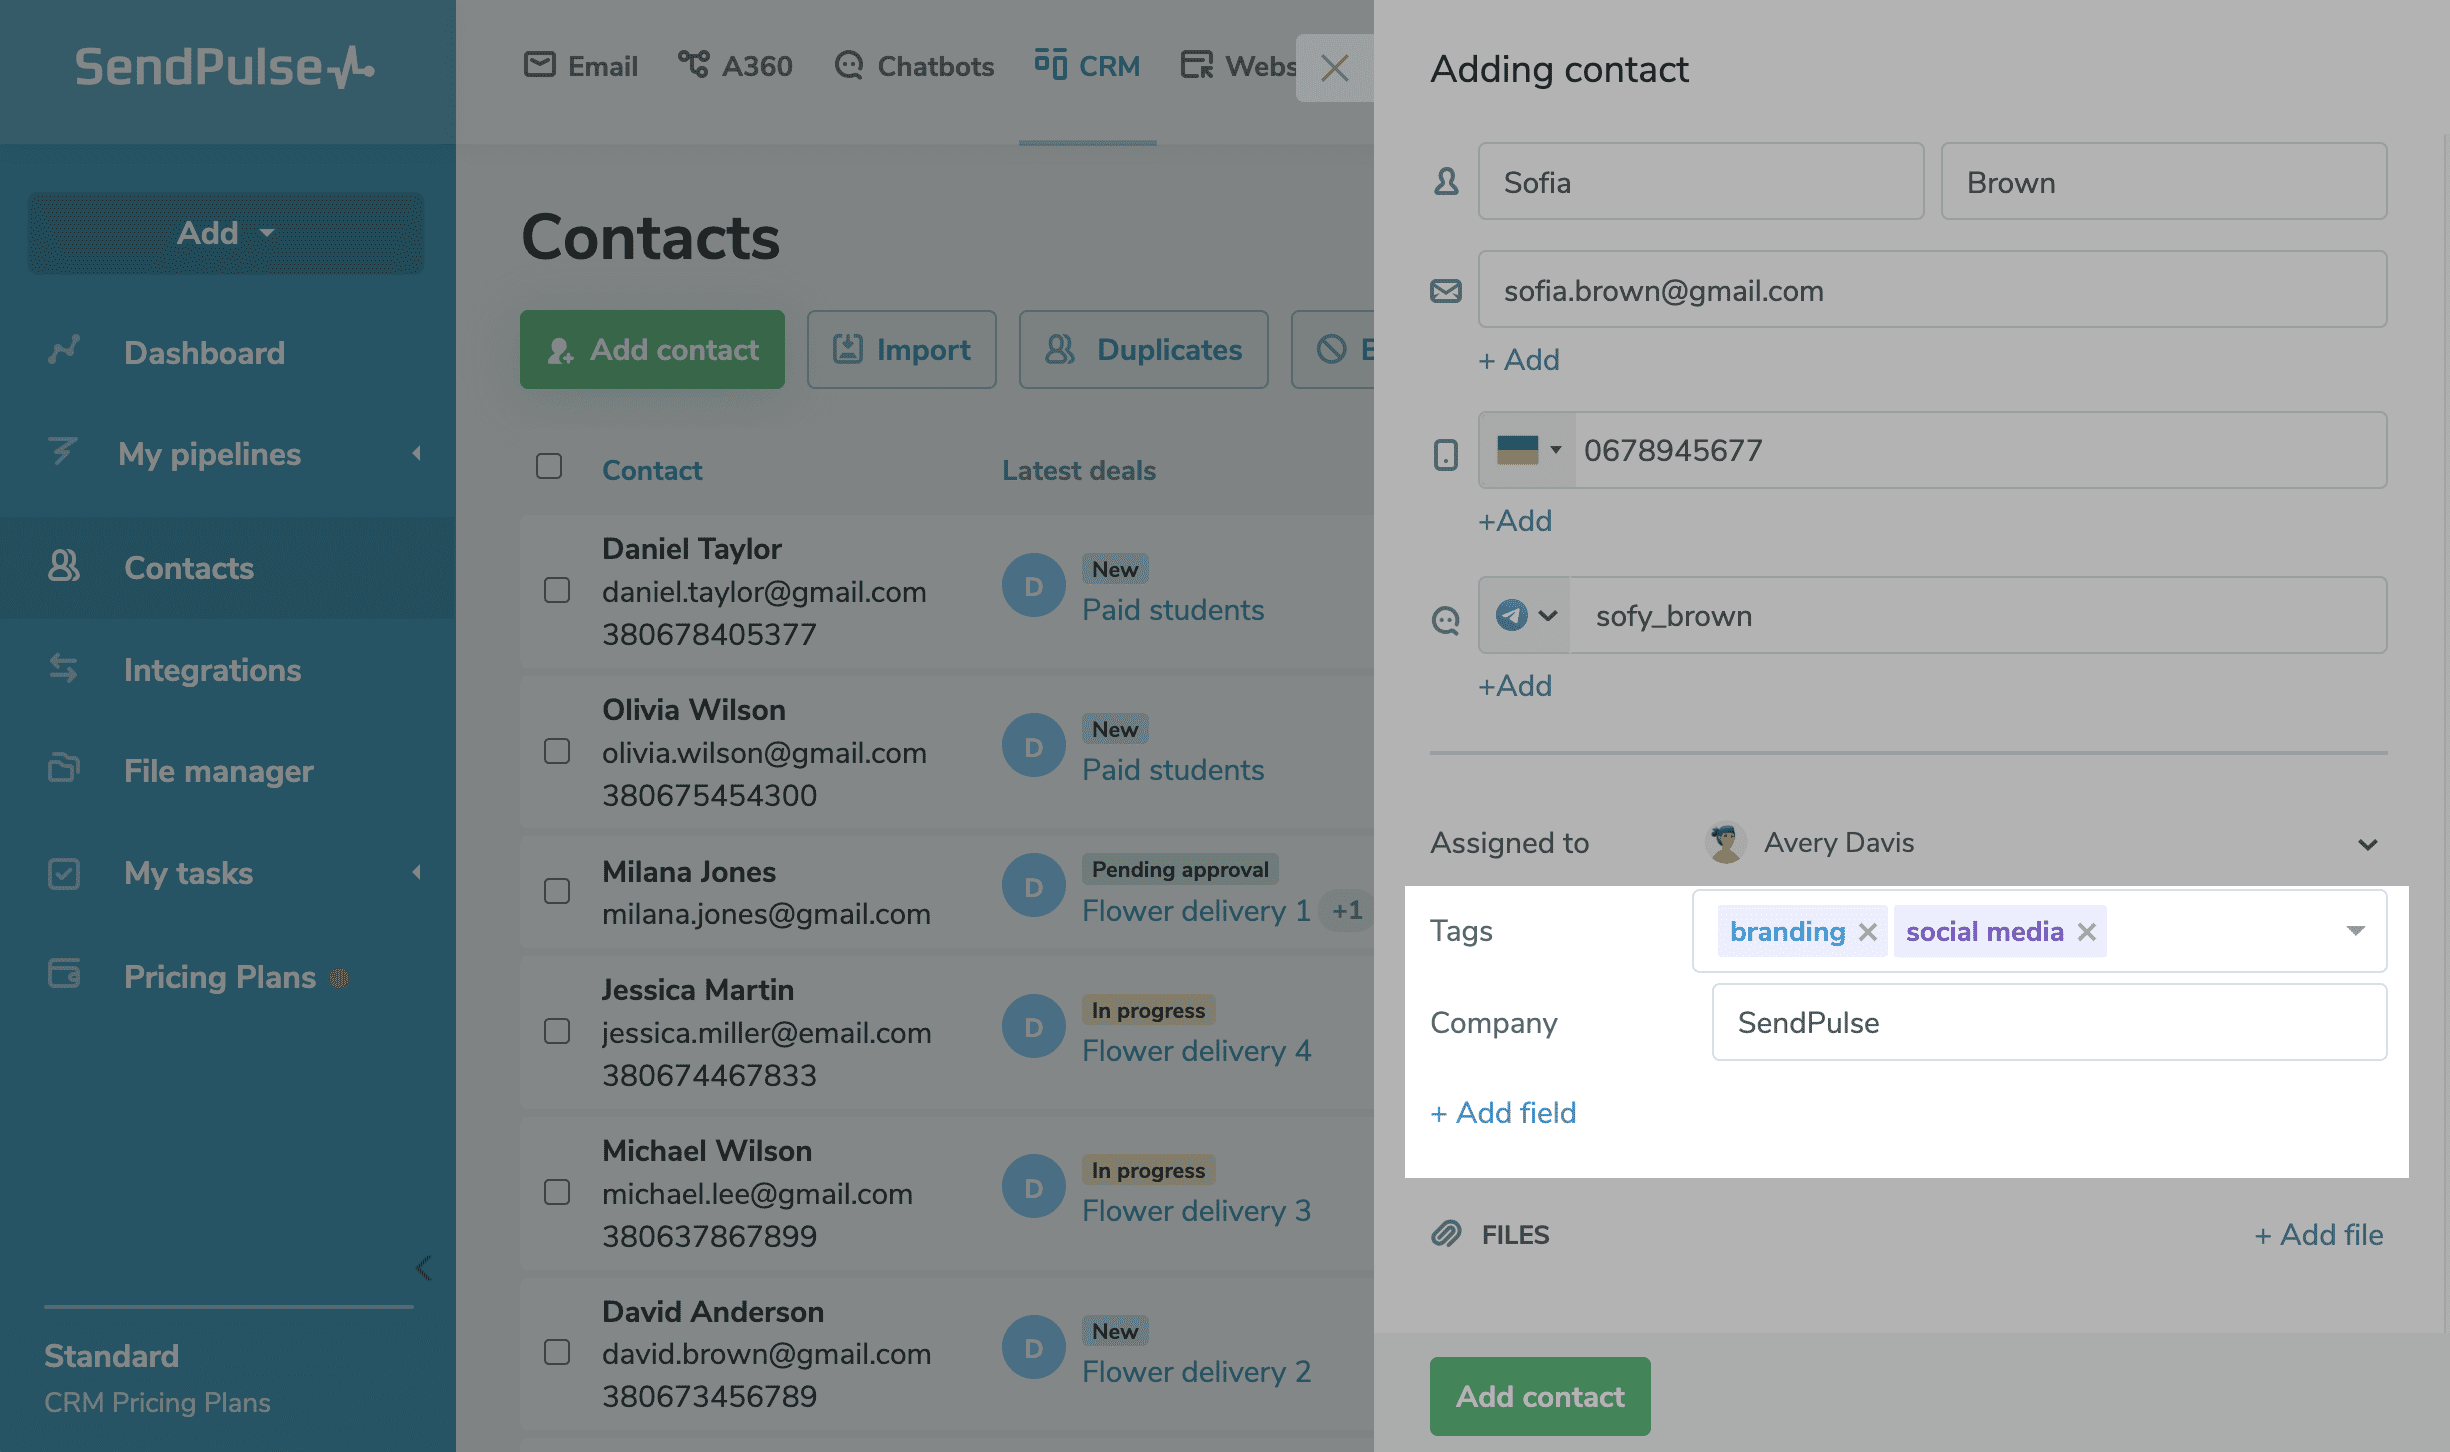Image resolution: width=2450 pixels, height=1452 pixels.
Task: Click the Dashboard sidebar icon
Action: tap(64, 351)
